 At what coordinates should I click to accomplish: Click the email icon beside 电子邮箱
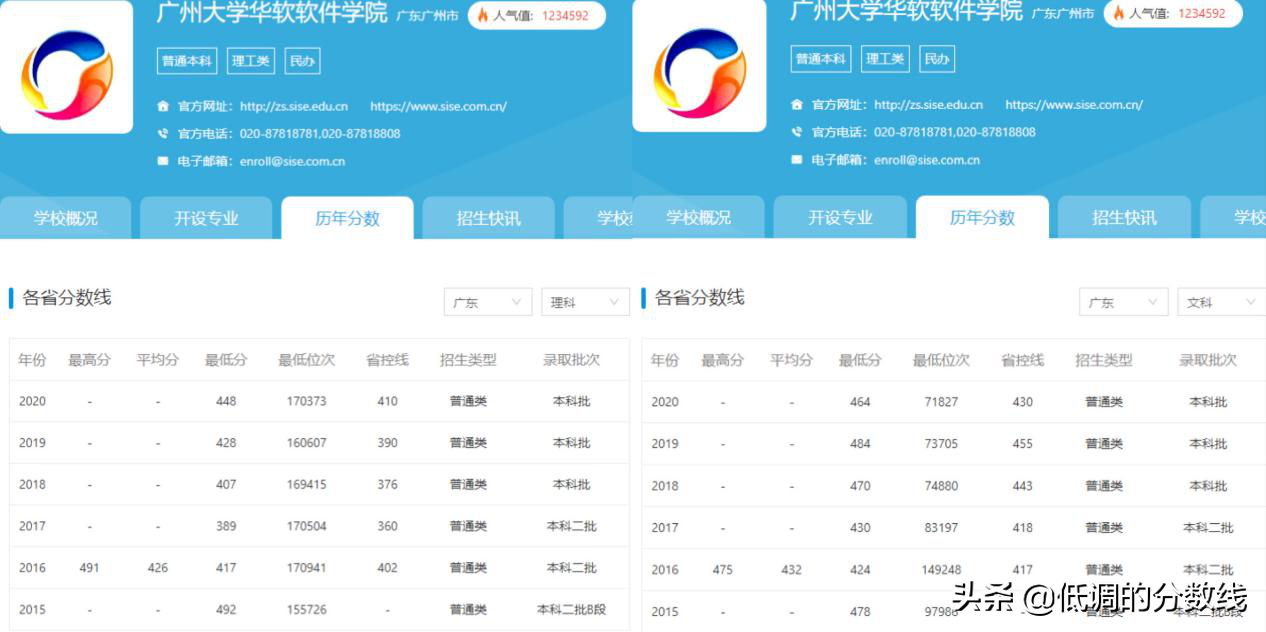164,158
